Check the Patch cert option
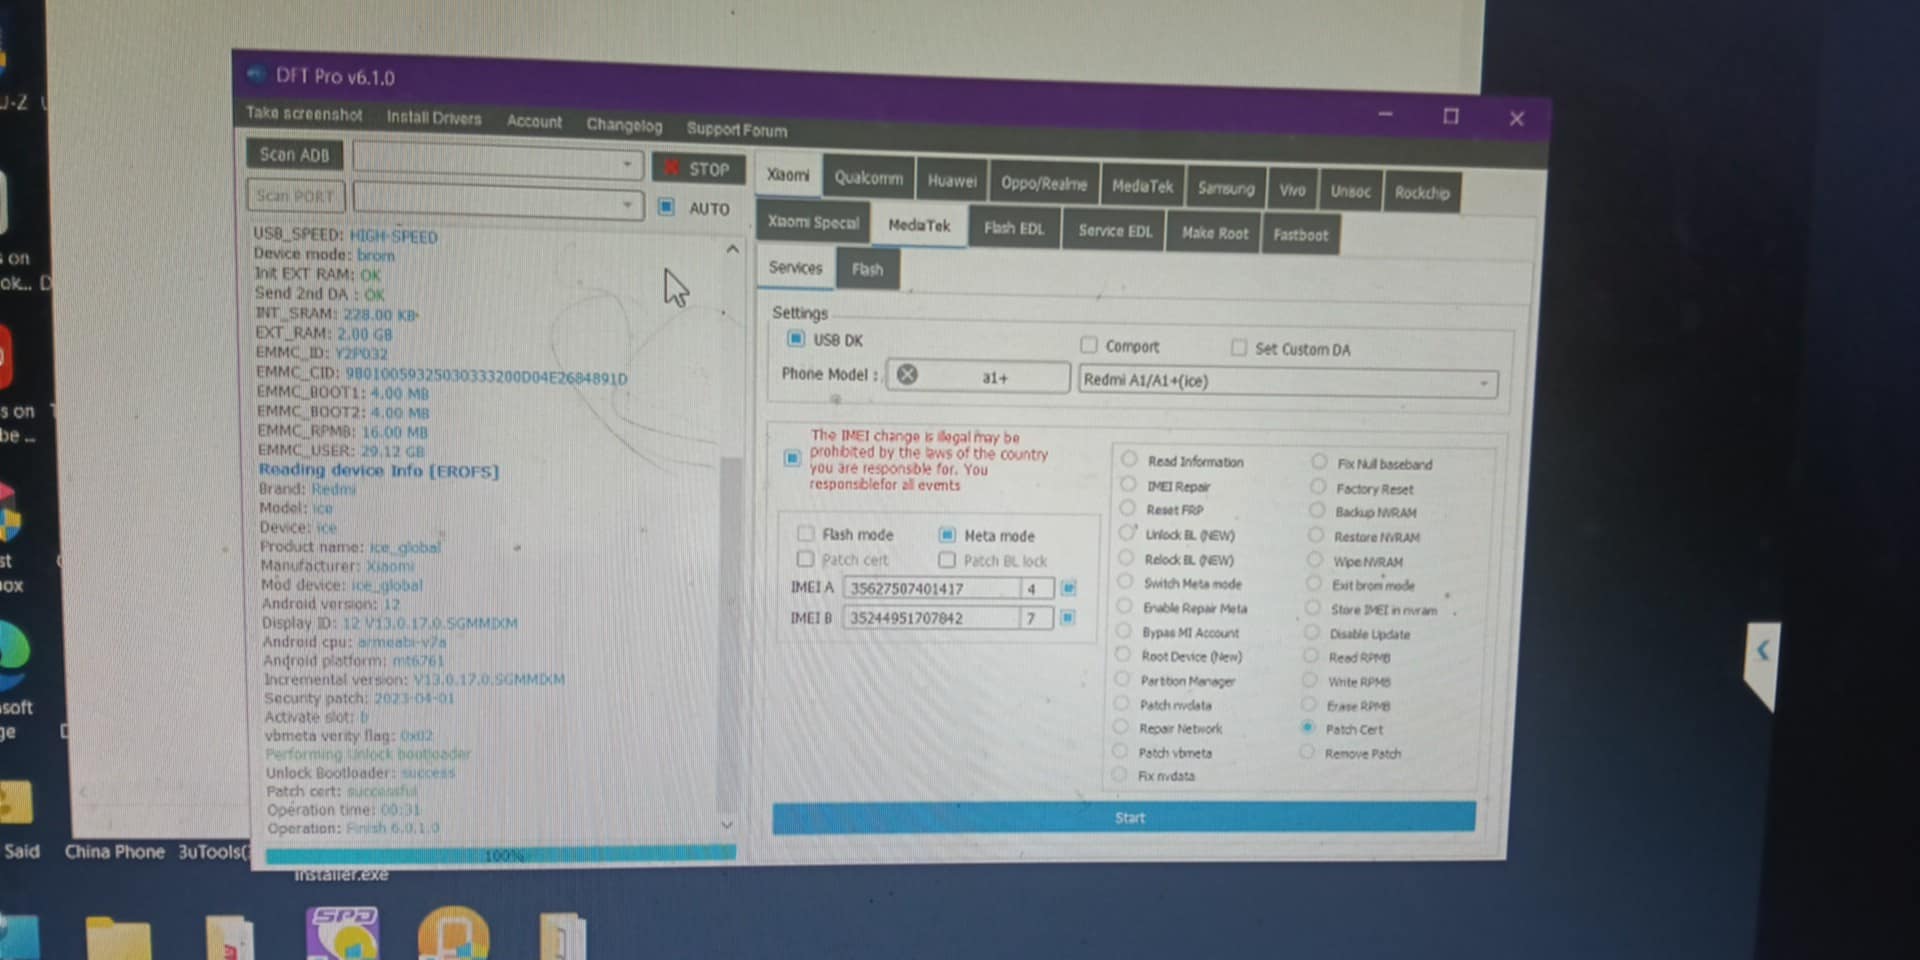 (805, 559)
